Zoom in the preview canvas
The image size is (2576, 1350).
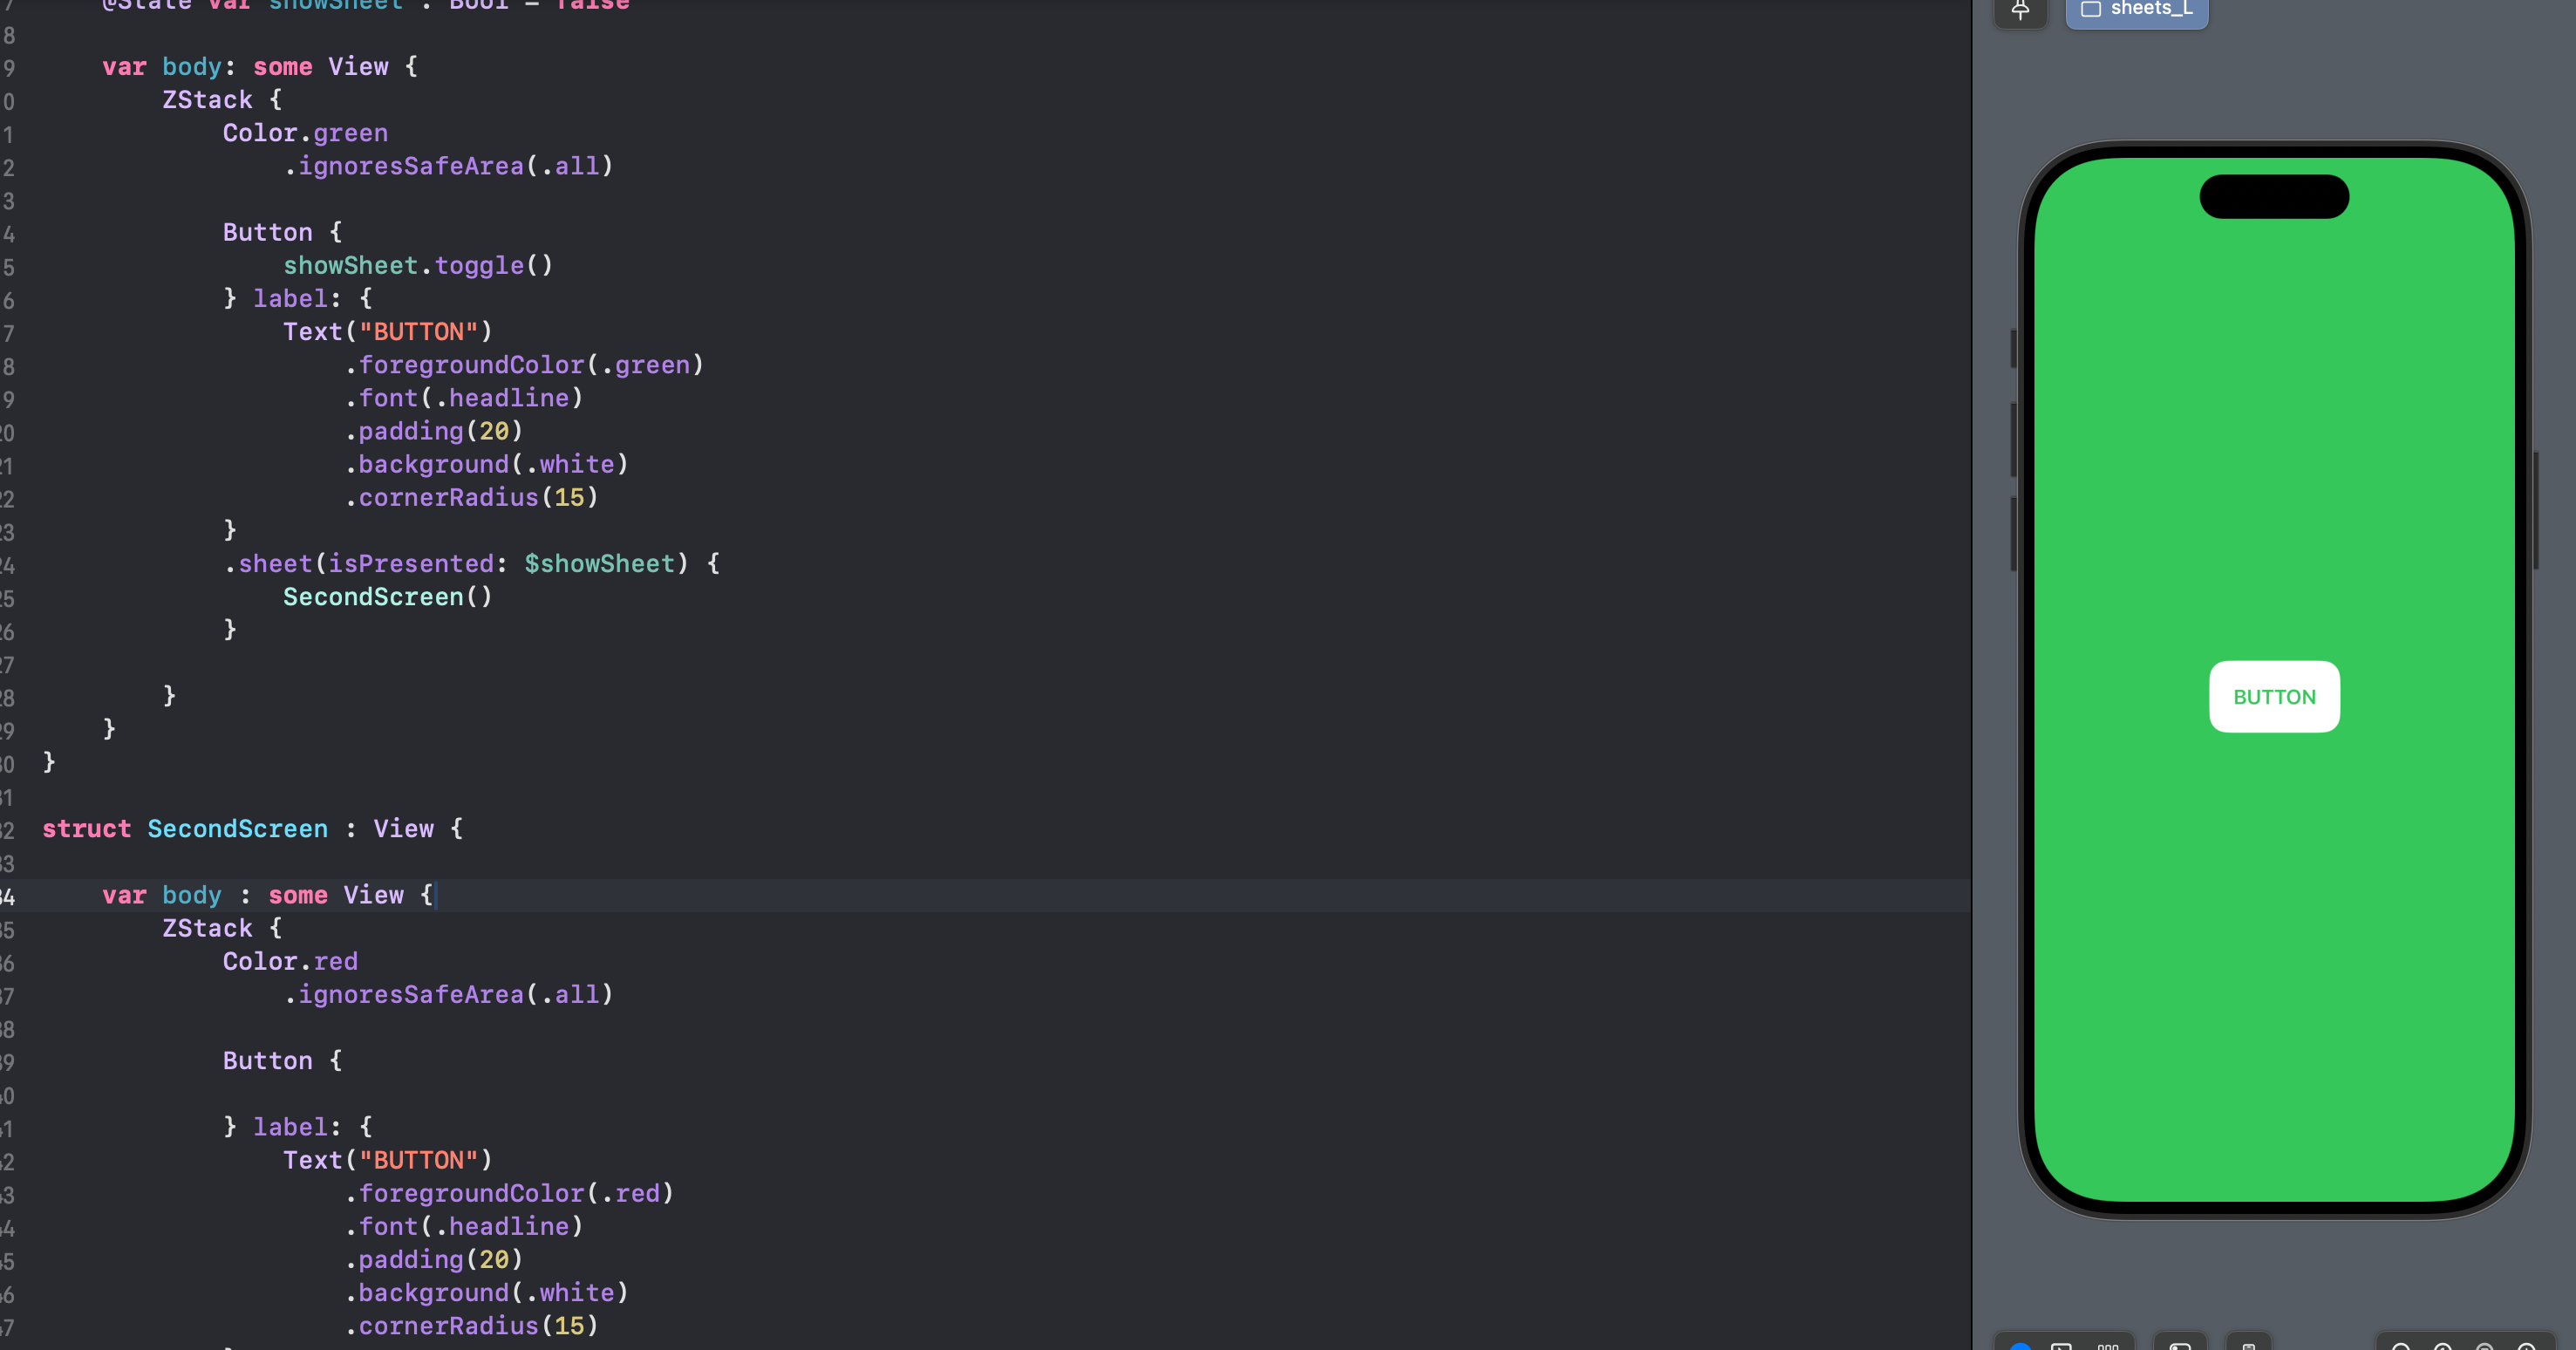(x=2526, y=1346)
